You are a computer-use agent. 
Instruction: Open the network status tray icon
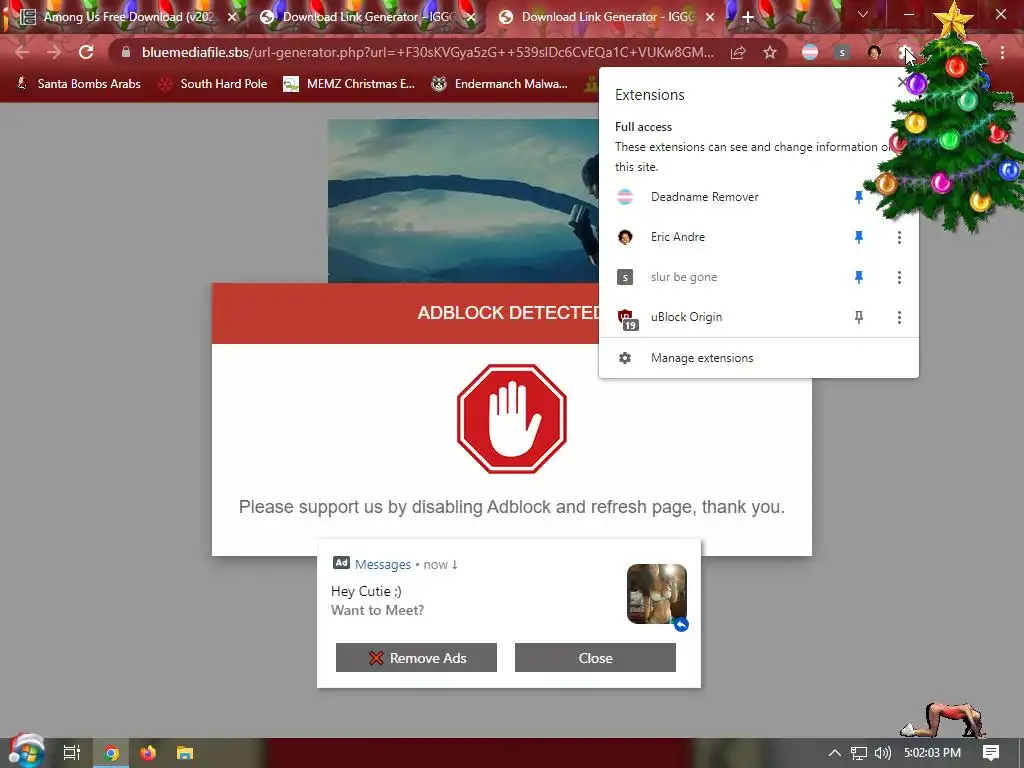pyautogui.click(x=859, y=753)
